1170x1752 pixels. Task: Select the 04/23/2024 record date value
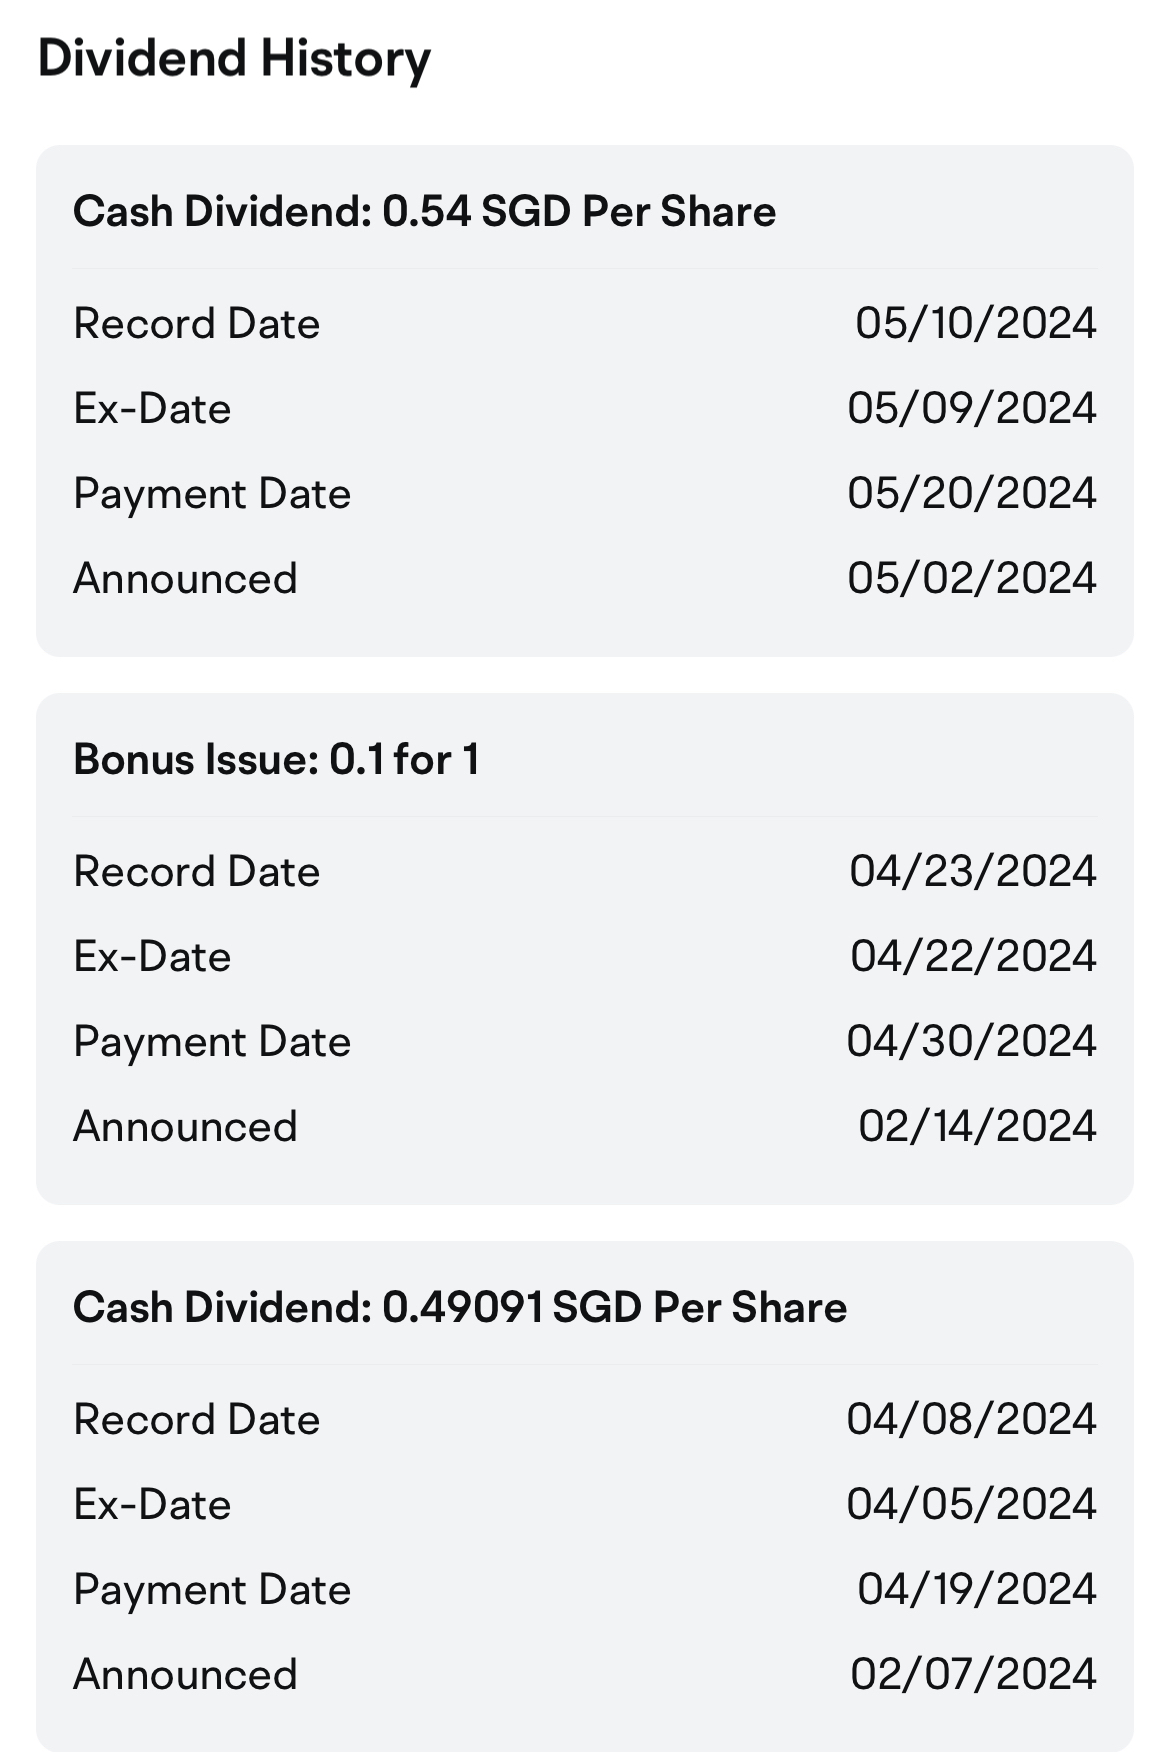[x=972, y=872]
